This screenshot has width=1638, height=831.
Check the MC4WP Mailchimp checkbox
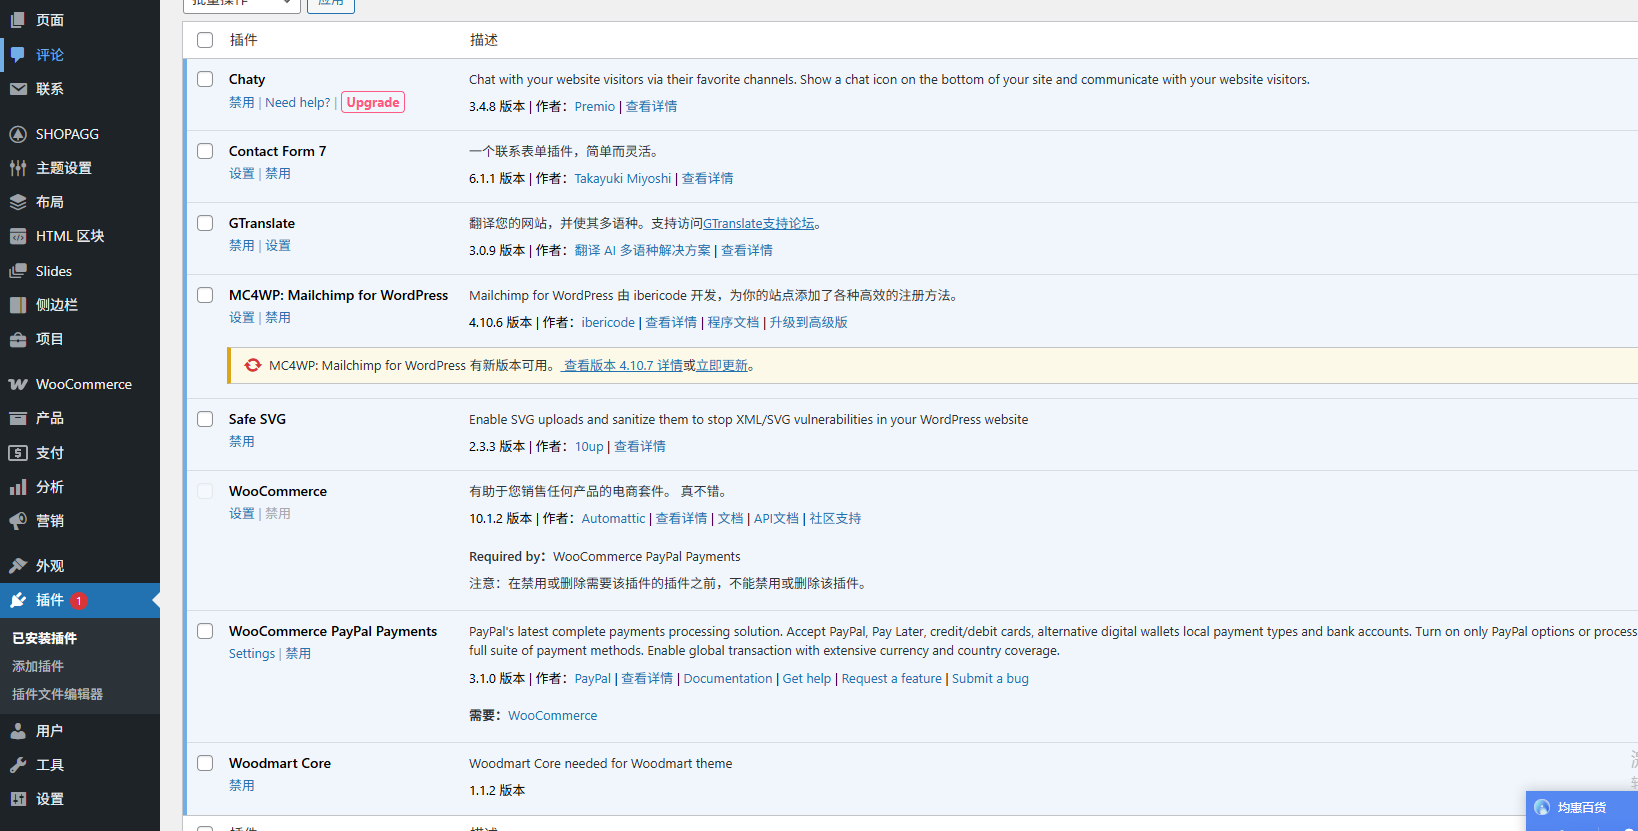pyautogui.click(x=205, y=295)
